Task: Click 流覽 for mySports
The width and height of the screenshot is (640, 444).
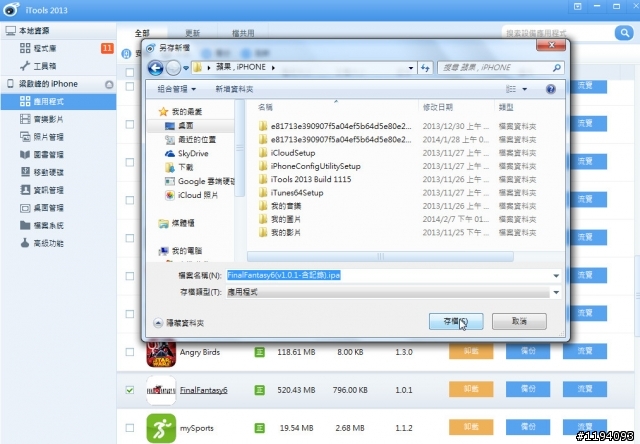Action: [x=584, y=427]
